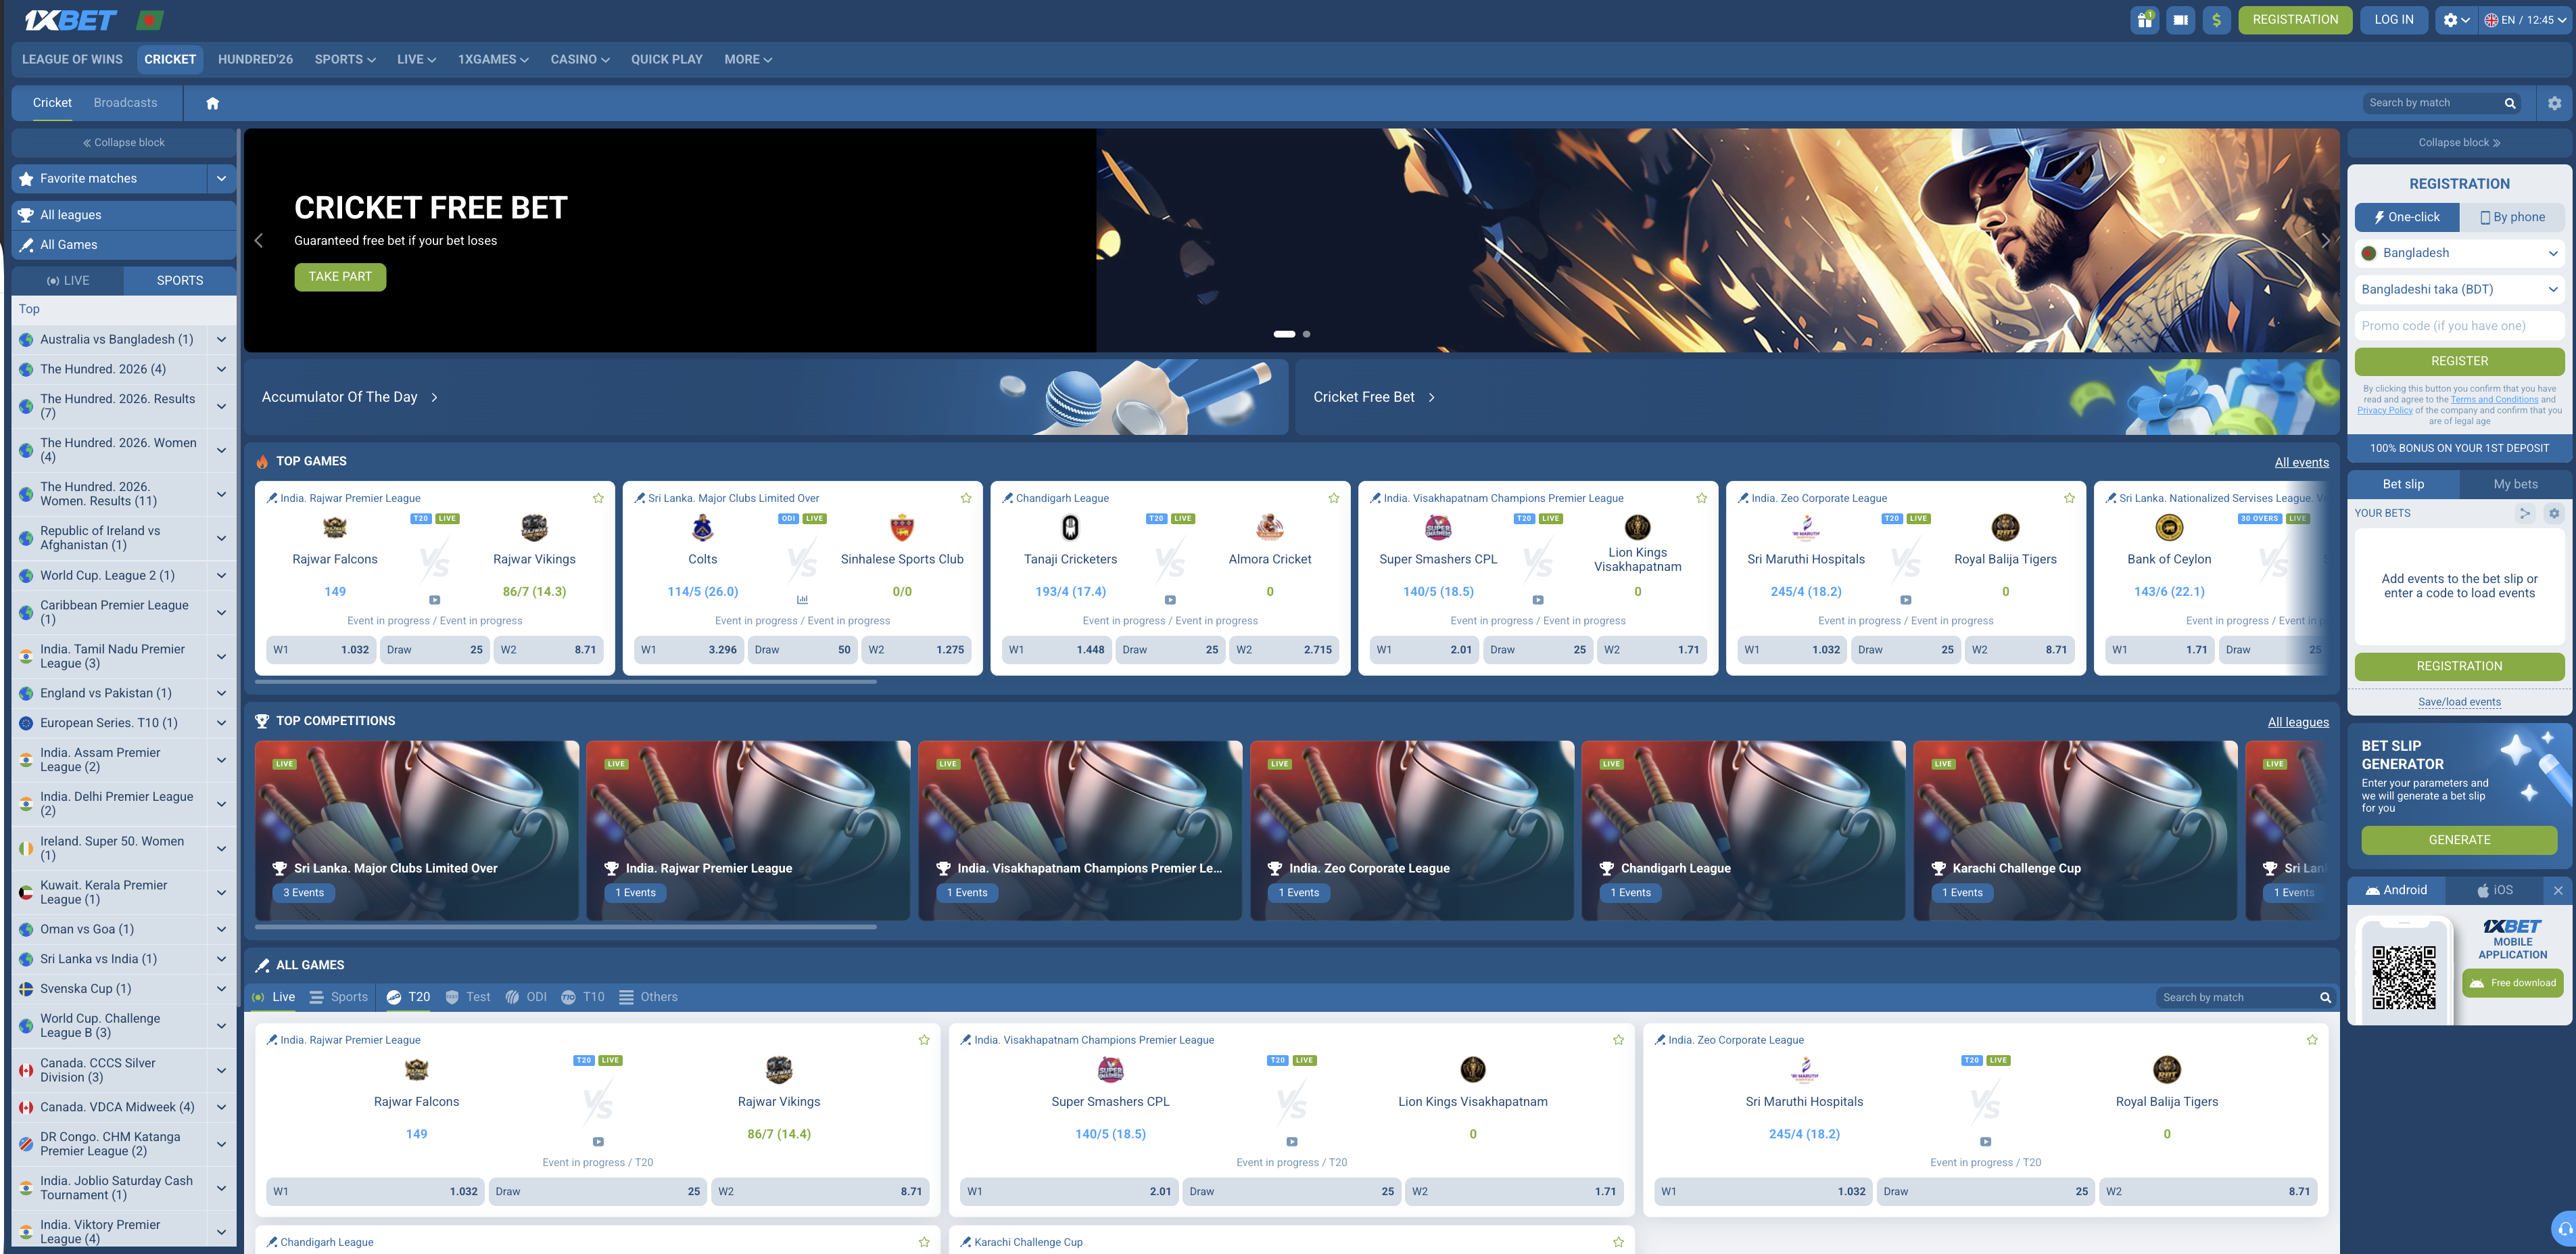Open the MORE menu
The height and width of the screenshot is (1254, 2576).
(x=748, y=59)
